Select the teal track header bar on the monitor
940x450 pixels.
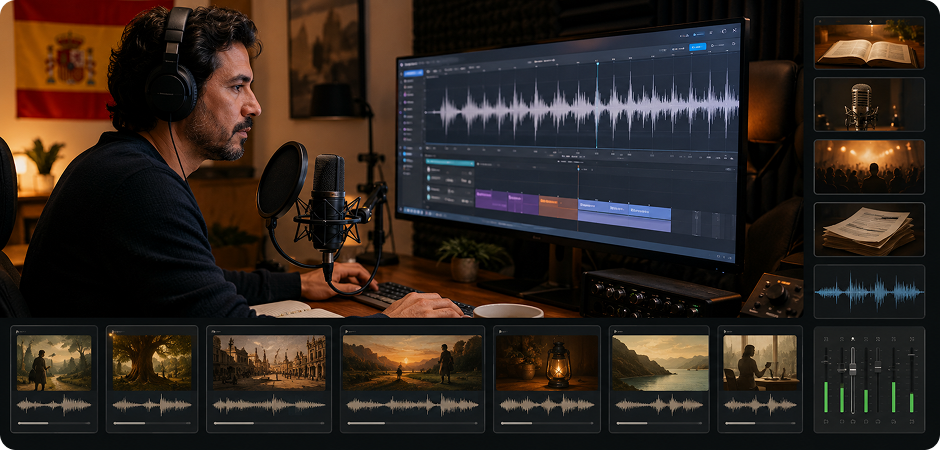click(450, 162)
